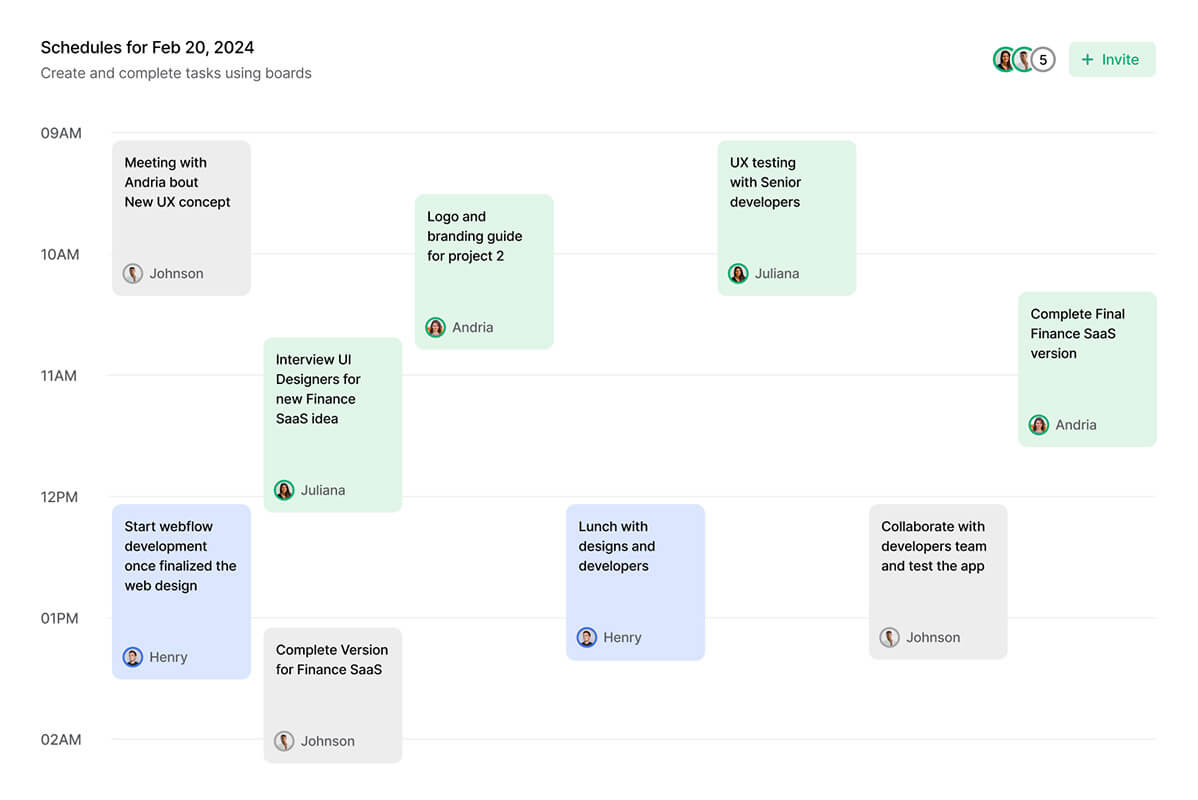
Task: Click the 11AM time label
Action: point(59,376)
